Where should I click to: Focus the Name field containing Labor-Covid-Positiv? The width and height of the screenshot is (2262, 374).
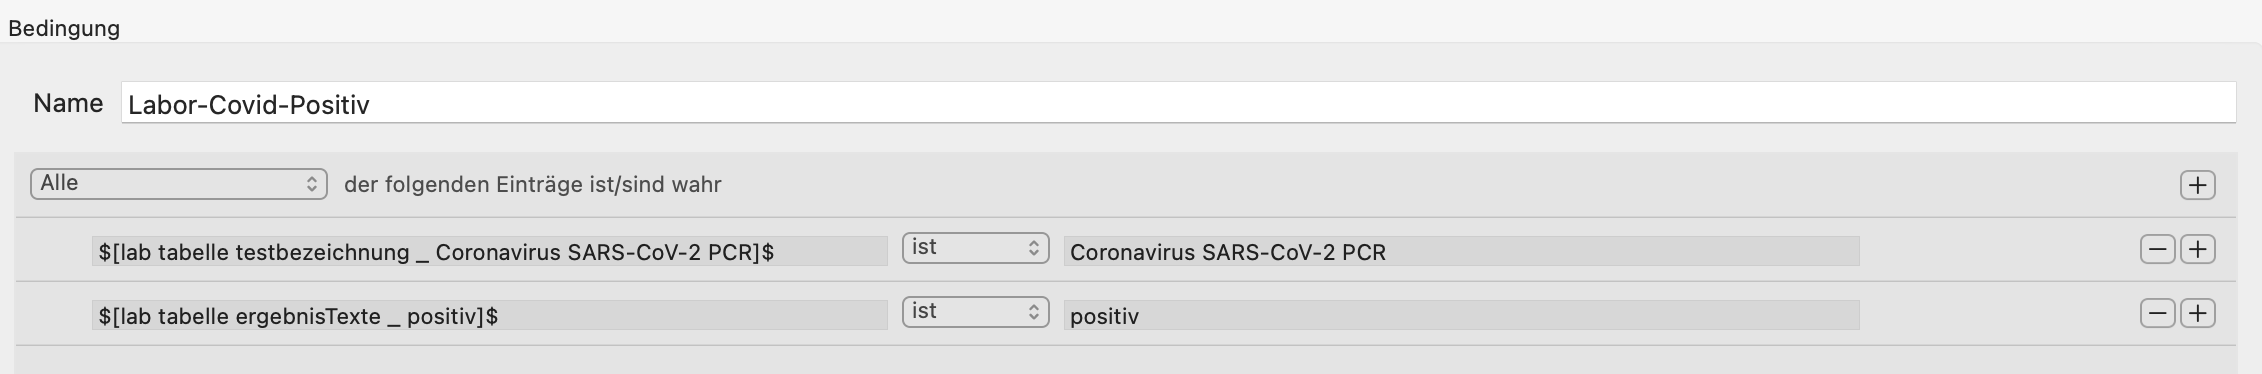click(1178, 103)
